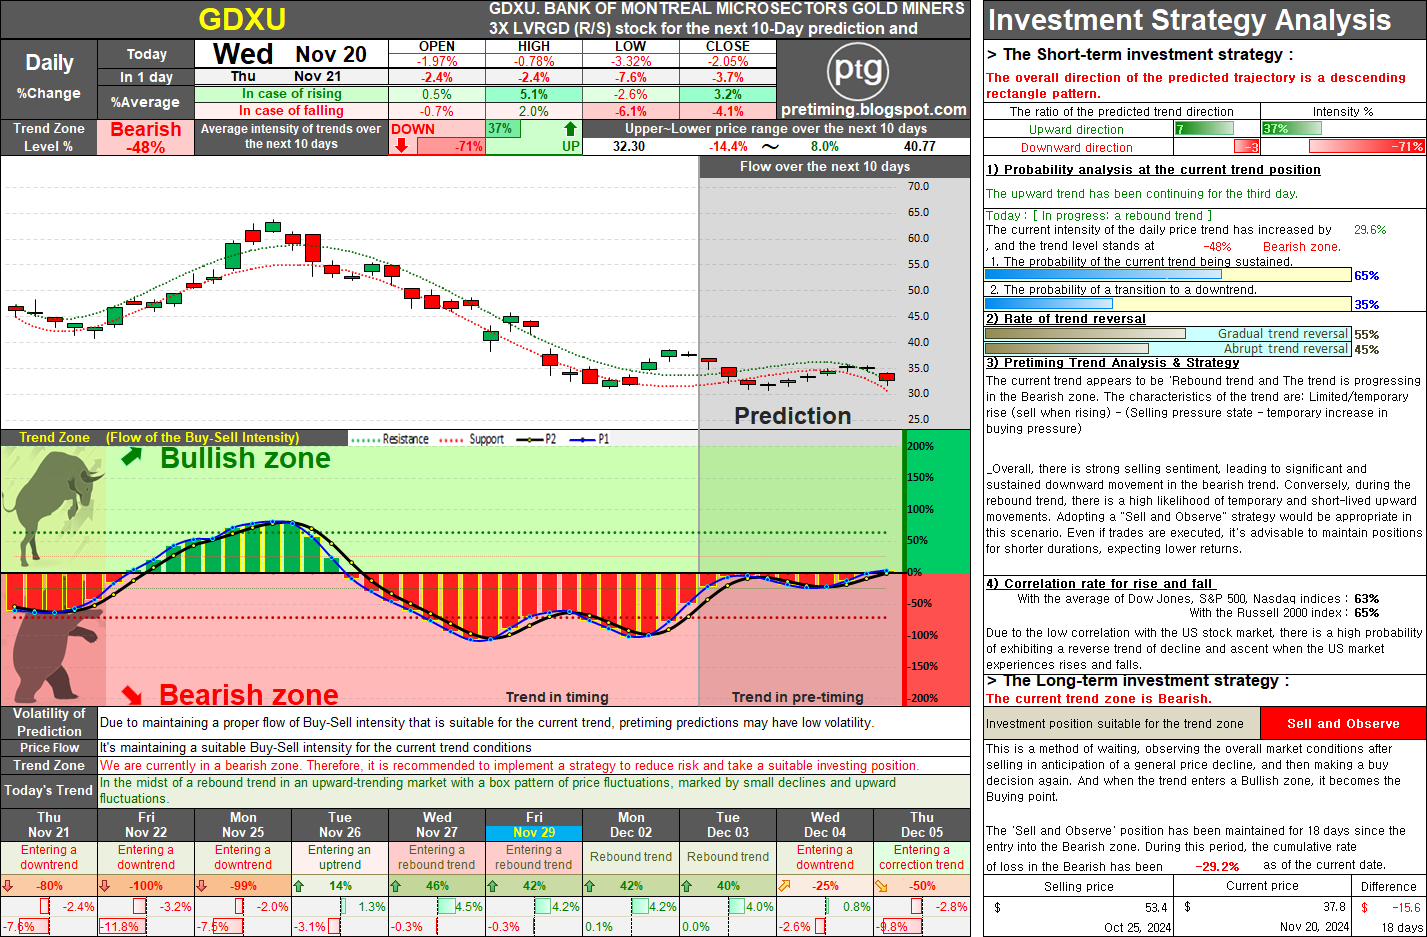Select the Fri Nov 22 forecast column header
This screenshot has width=1427, height=937.
point(146,825)
